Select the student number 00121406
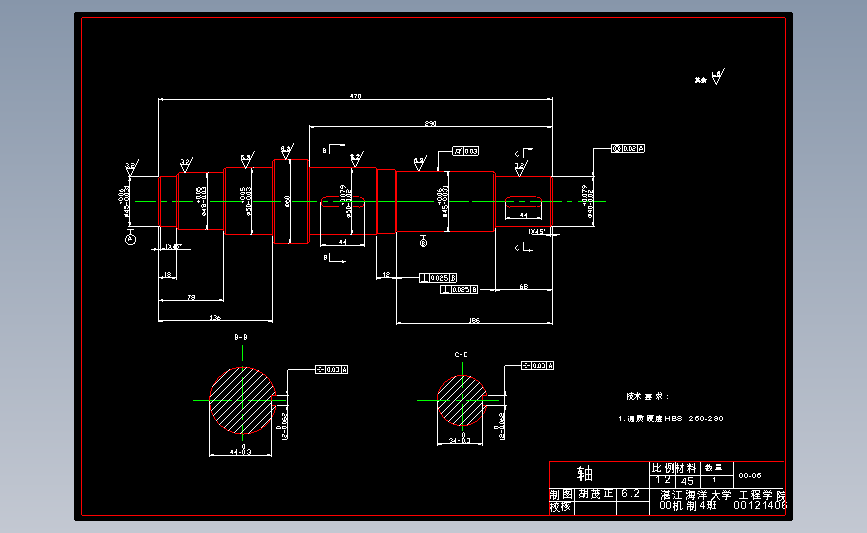 (x=760, y=505)
